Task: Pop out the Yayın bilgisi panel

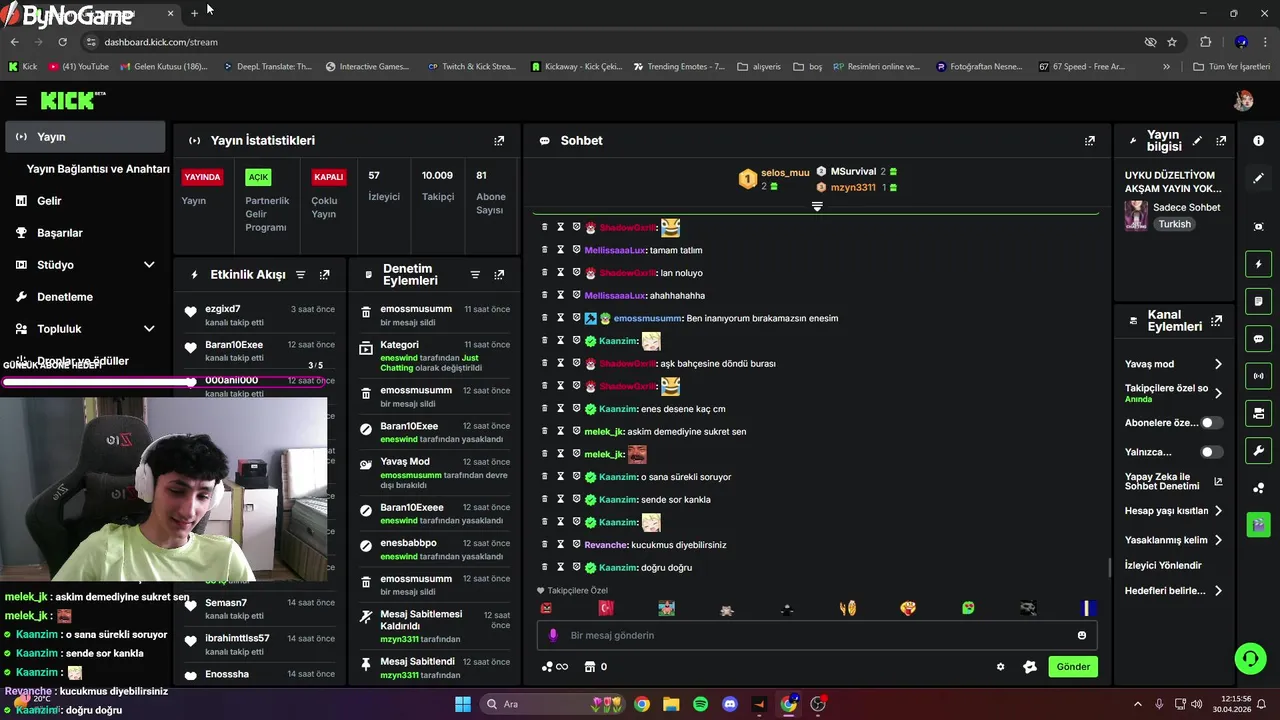Action: [x=1221, y=141]
